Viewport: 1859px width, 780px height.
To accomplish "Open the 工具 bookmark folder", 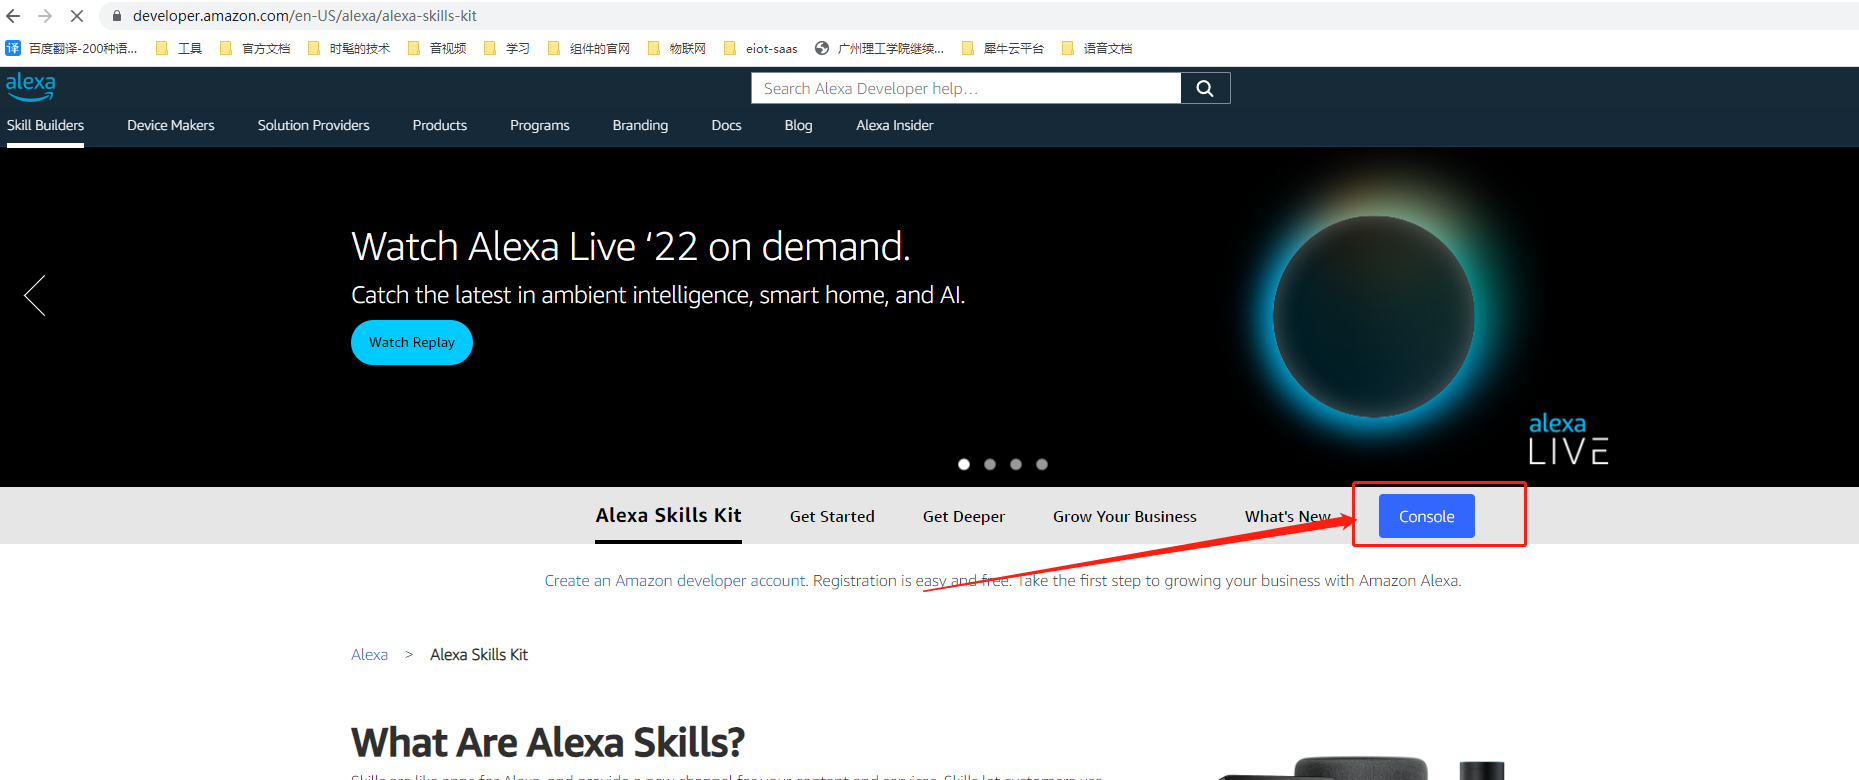I will (180, 48).
